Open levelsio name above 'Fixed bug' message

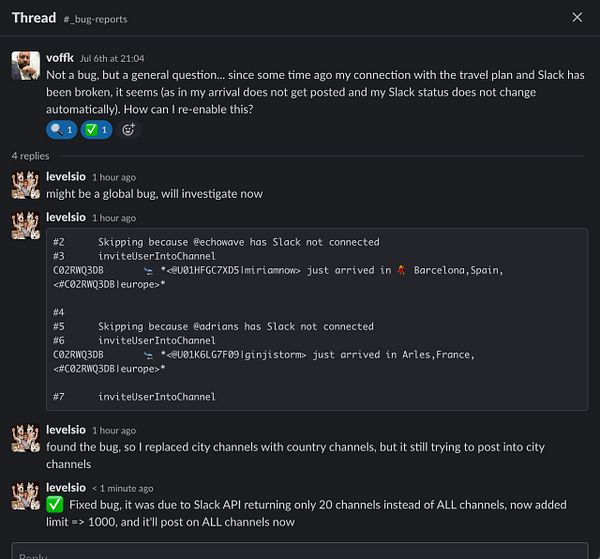pyautogui.click(x=66, y=487)
